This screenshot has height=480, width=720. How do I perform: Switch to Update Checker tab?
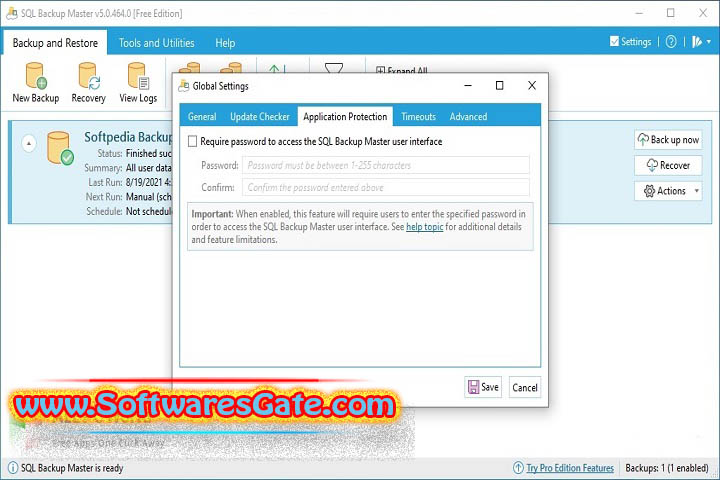[260, 117]
